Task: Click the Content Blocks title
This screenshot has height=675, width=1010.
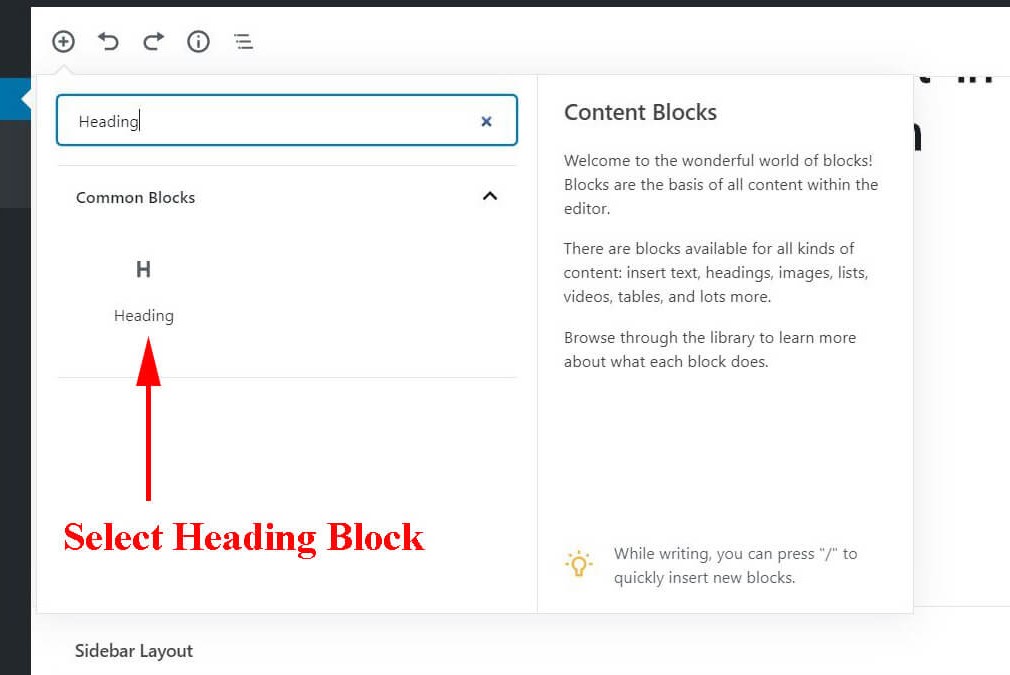Action: [640, 112]
